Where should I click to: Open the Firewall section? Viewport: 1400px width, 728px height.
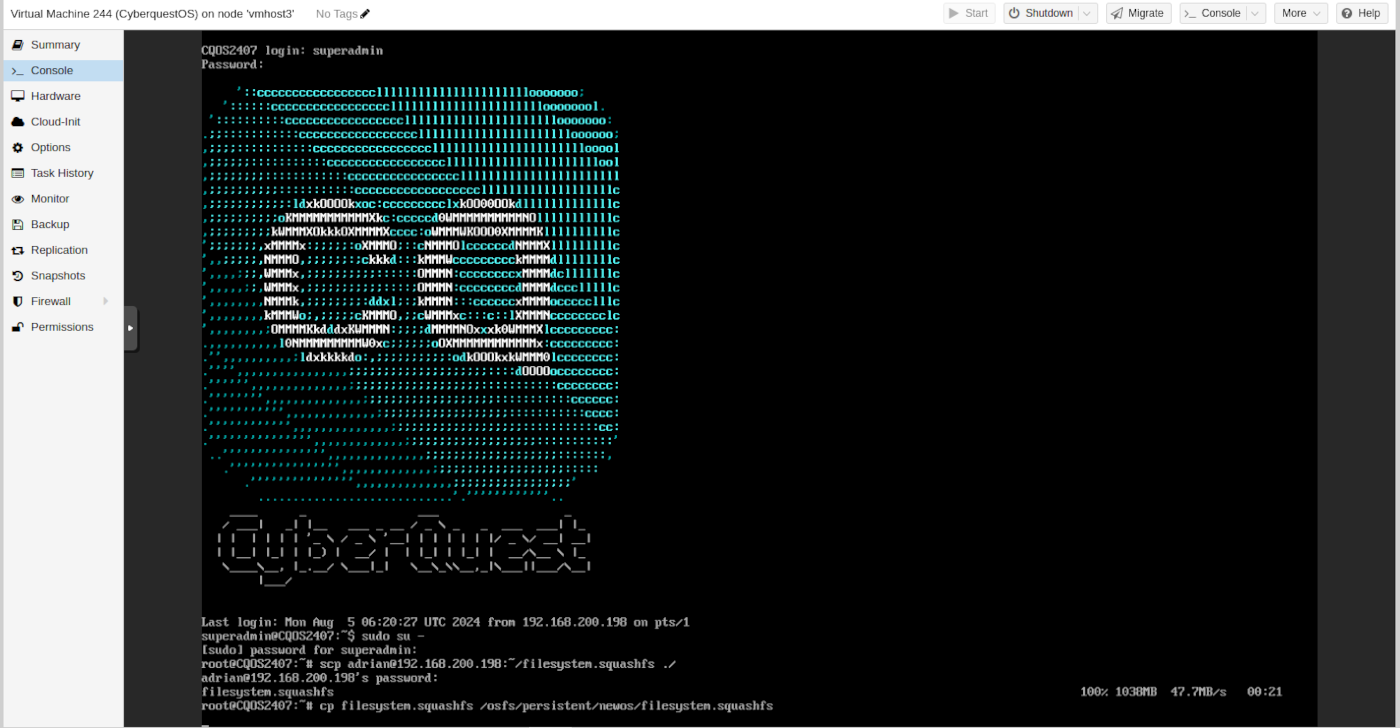click(62, 301)
